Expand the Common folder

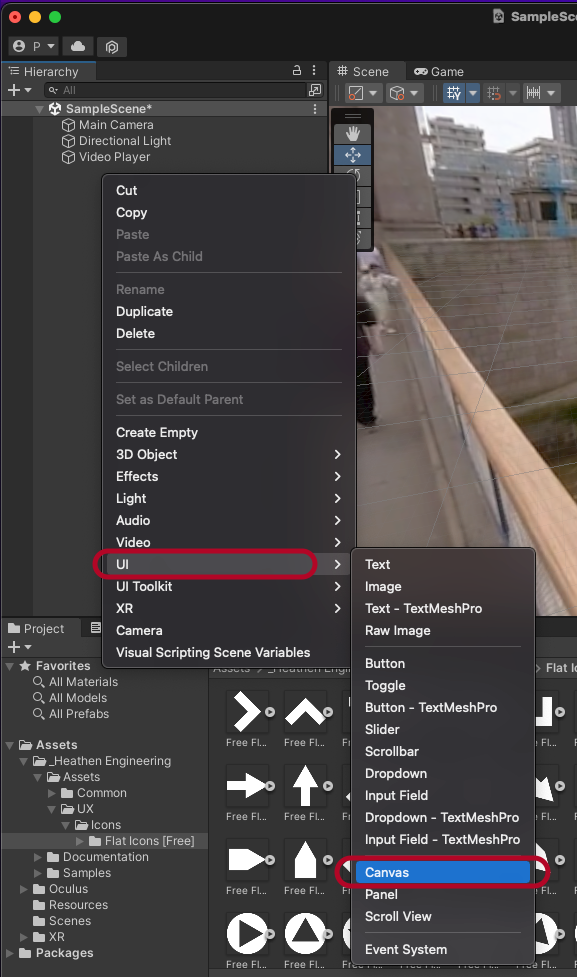click(52, 793)
